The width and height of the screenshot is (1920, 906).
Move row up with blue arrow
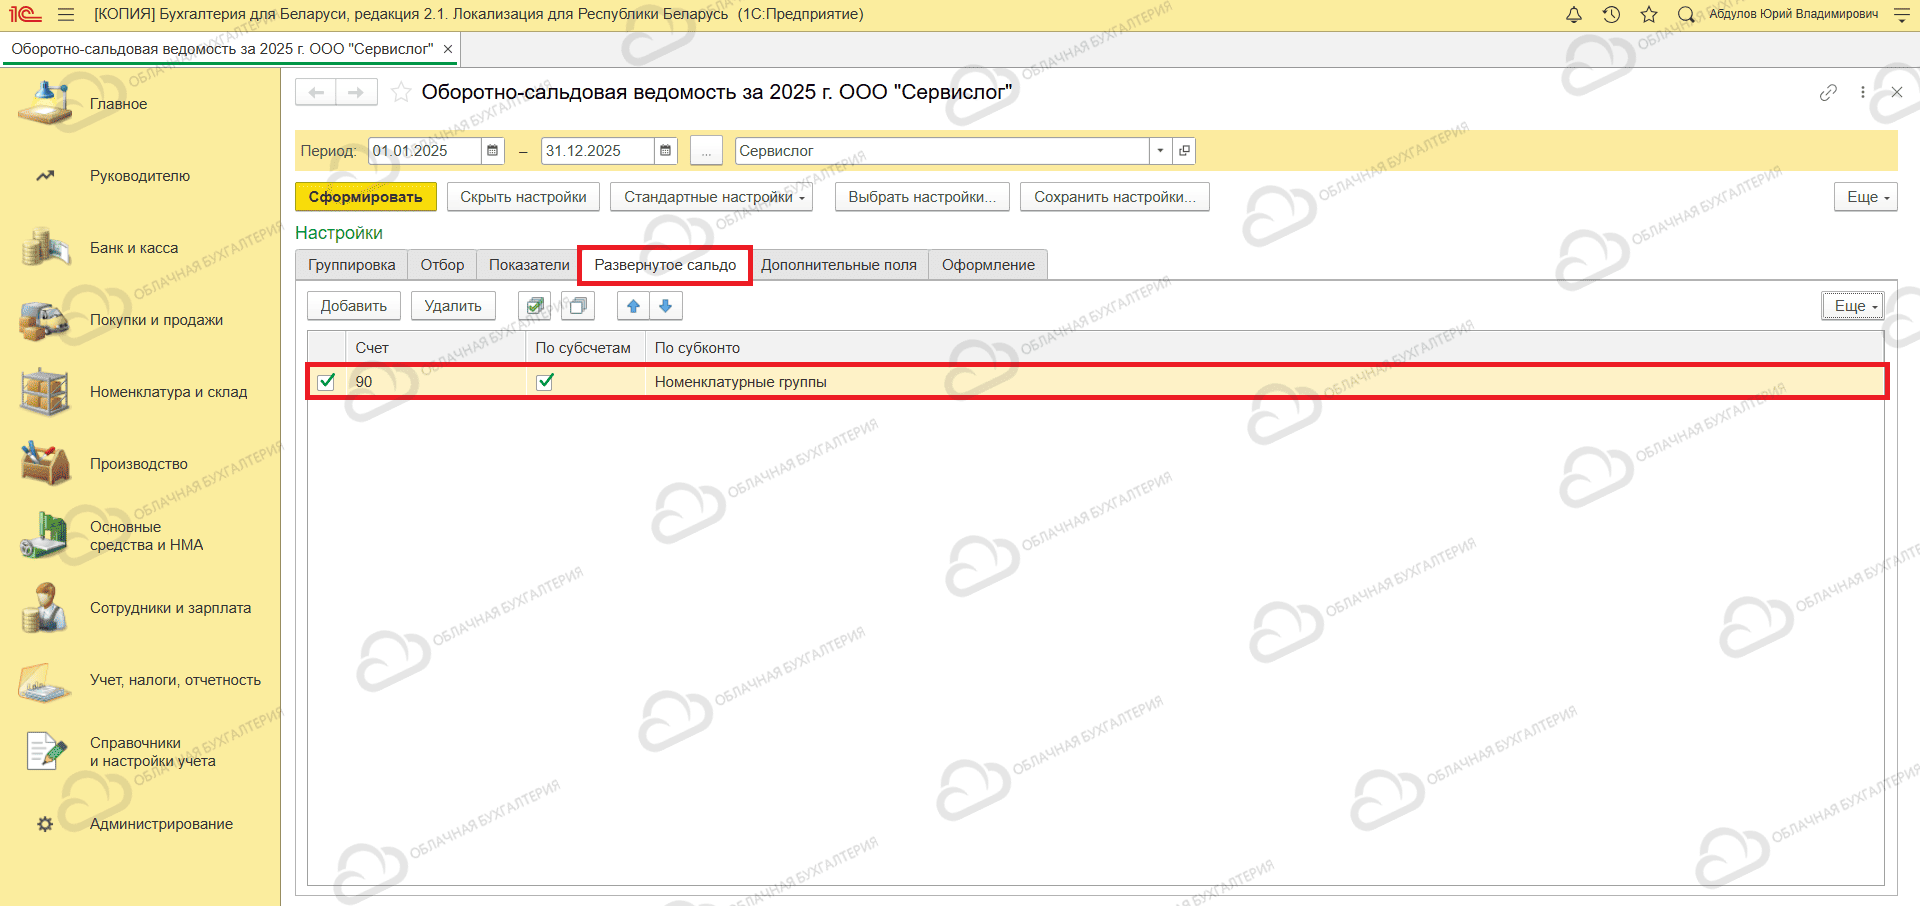coord(633,306)
